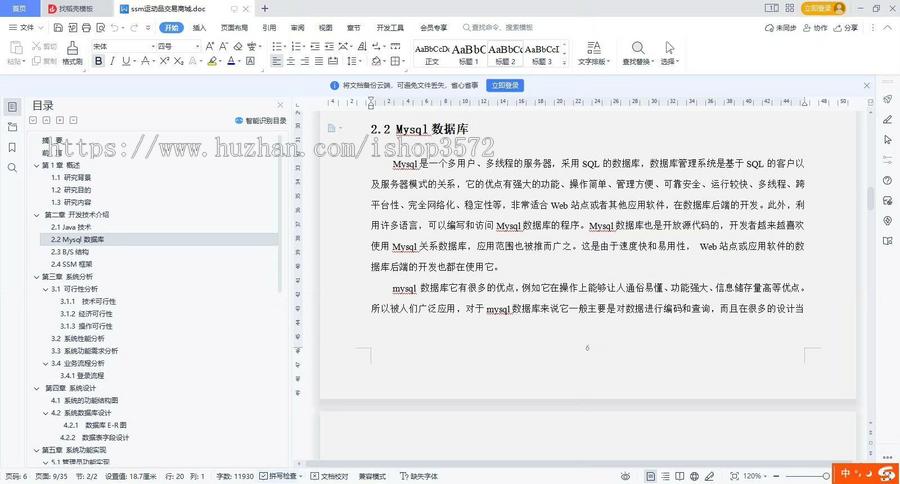Image resolution: width=900 pixels, height=484 pixels.
Task: Toggle Underline formatting
Action: (125, 61)
